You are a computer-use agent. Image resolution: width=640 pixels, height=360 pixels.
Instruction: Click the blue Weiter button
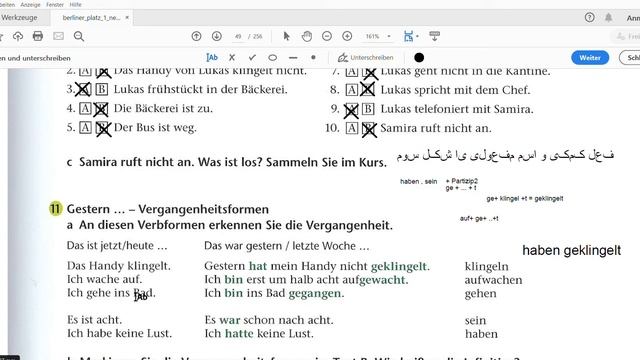coord(590,58)
